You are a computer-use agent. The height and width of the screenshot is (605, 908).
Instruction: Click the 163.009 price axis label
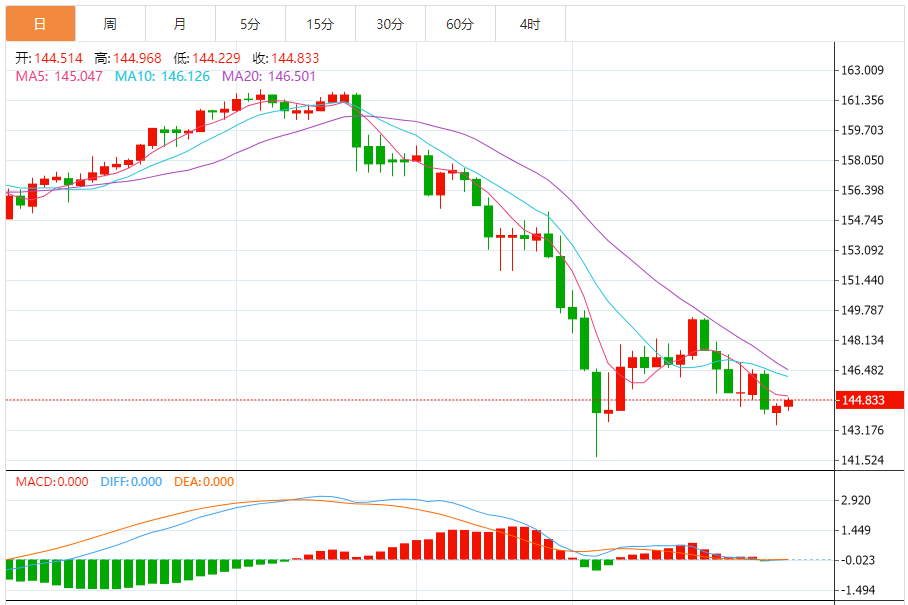point(862,70)
